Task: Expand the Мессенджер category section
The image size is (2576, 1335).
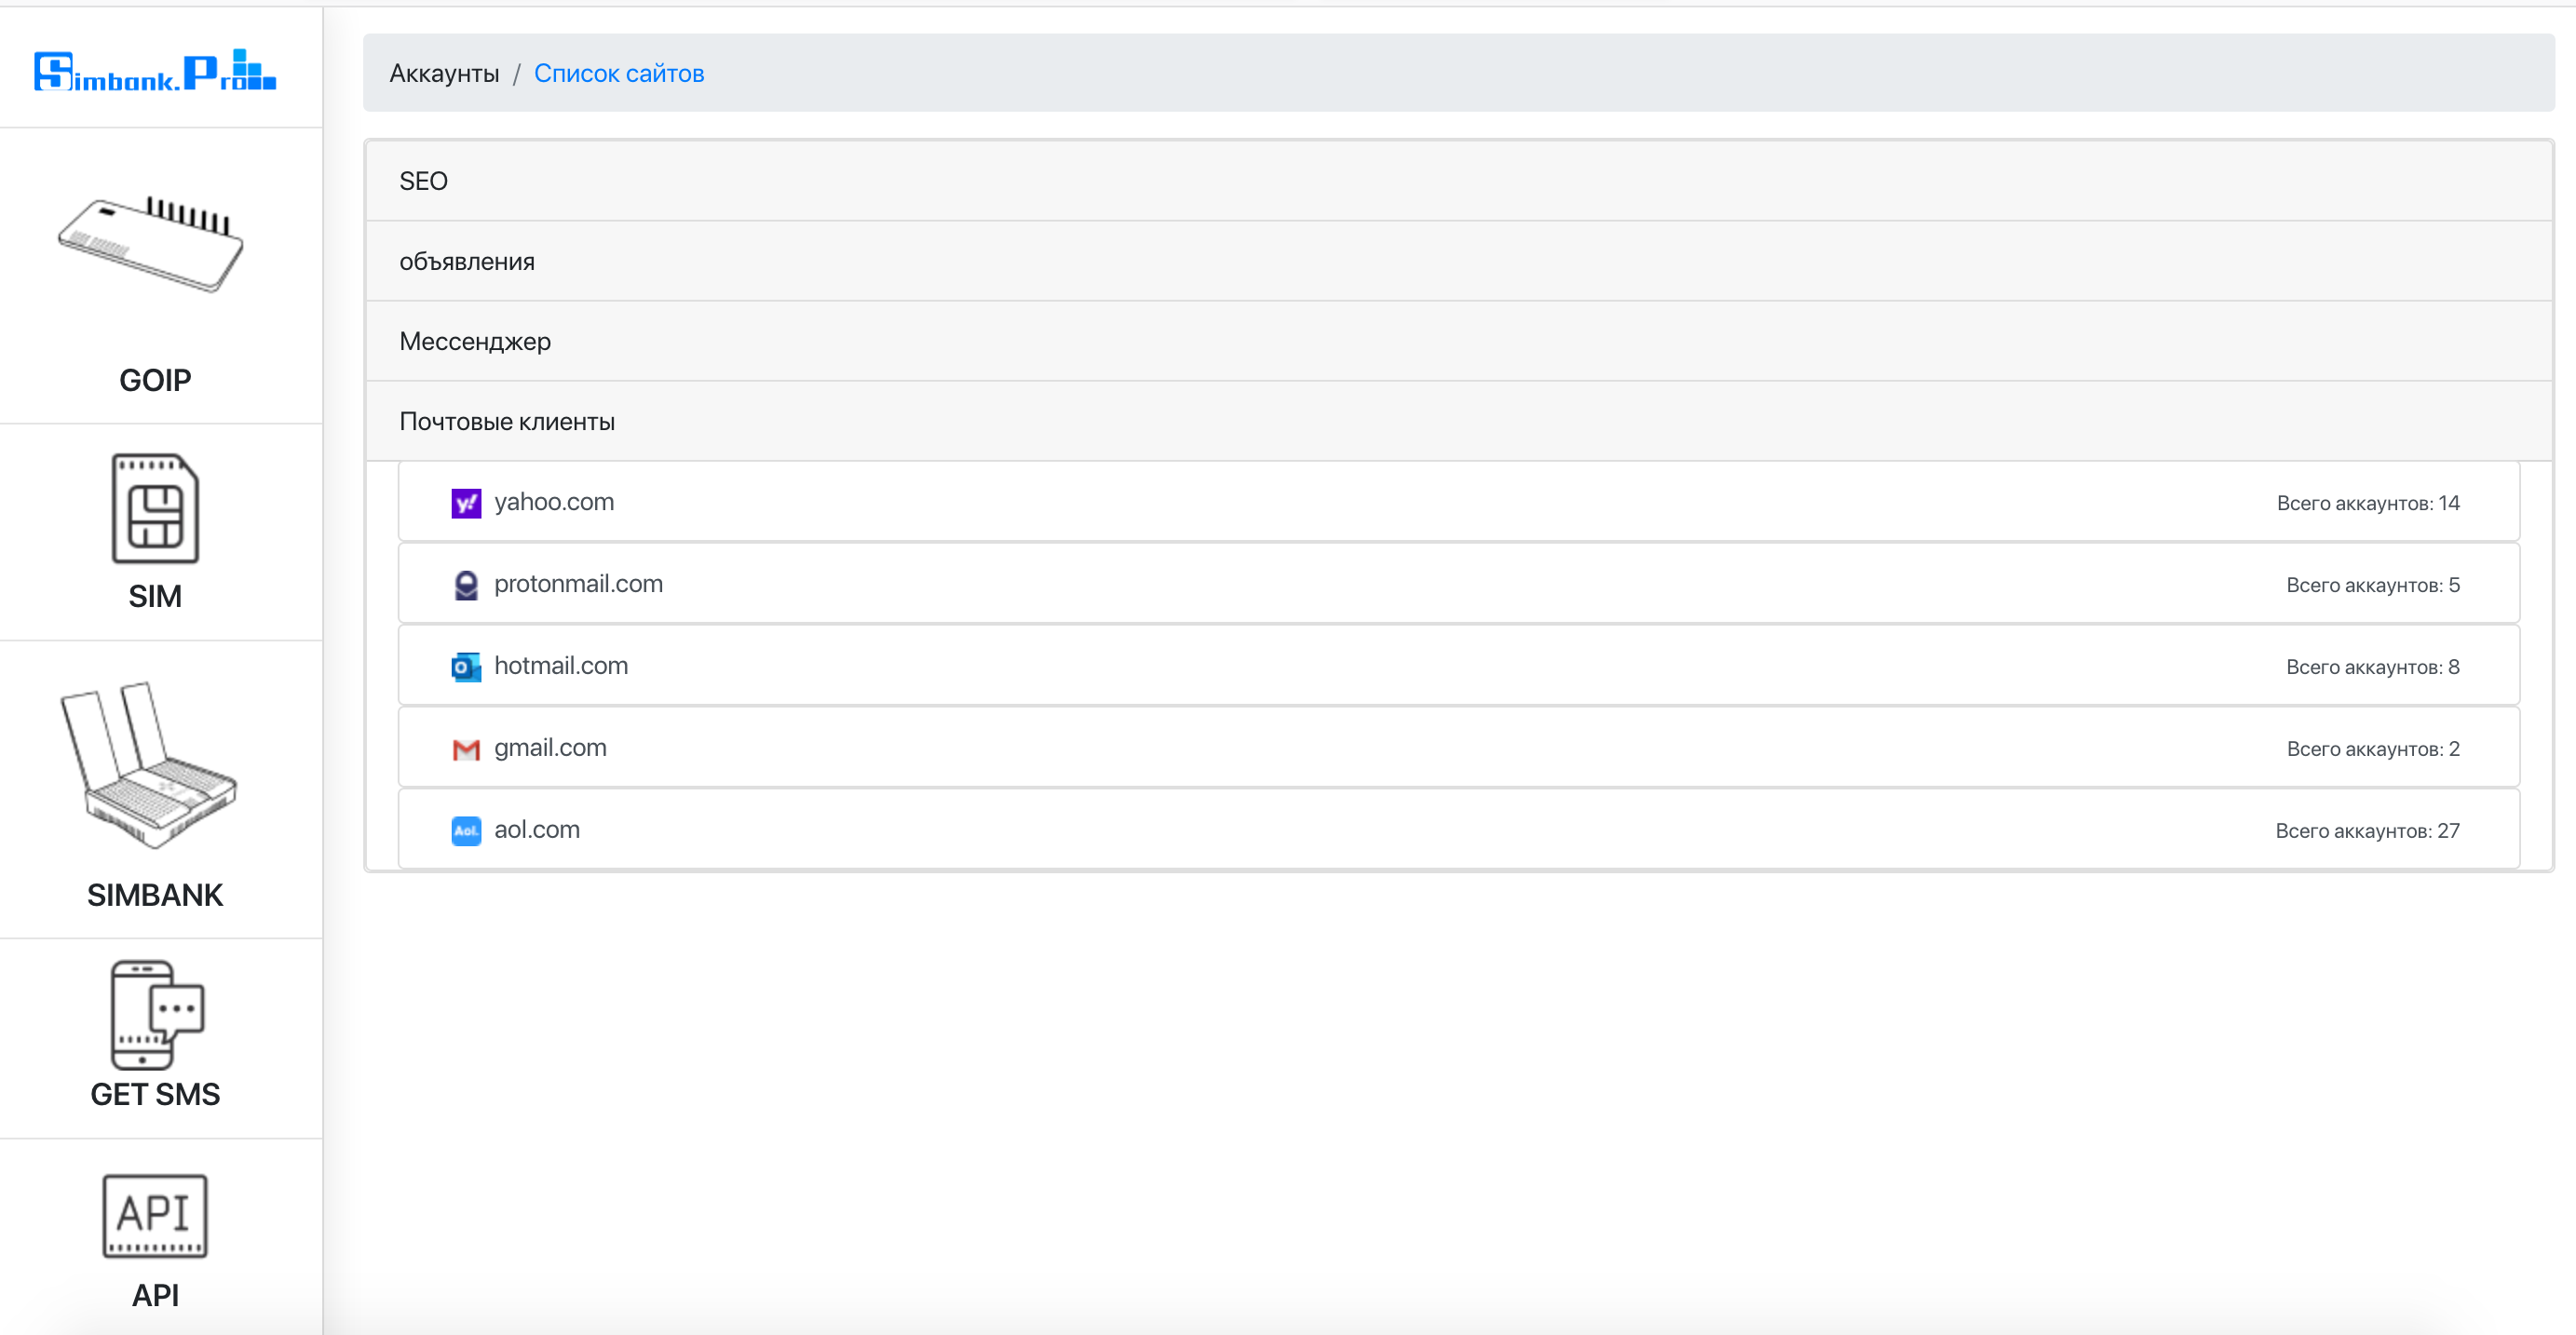Action: 475,341
